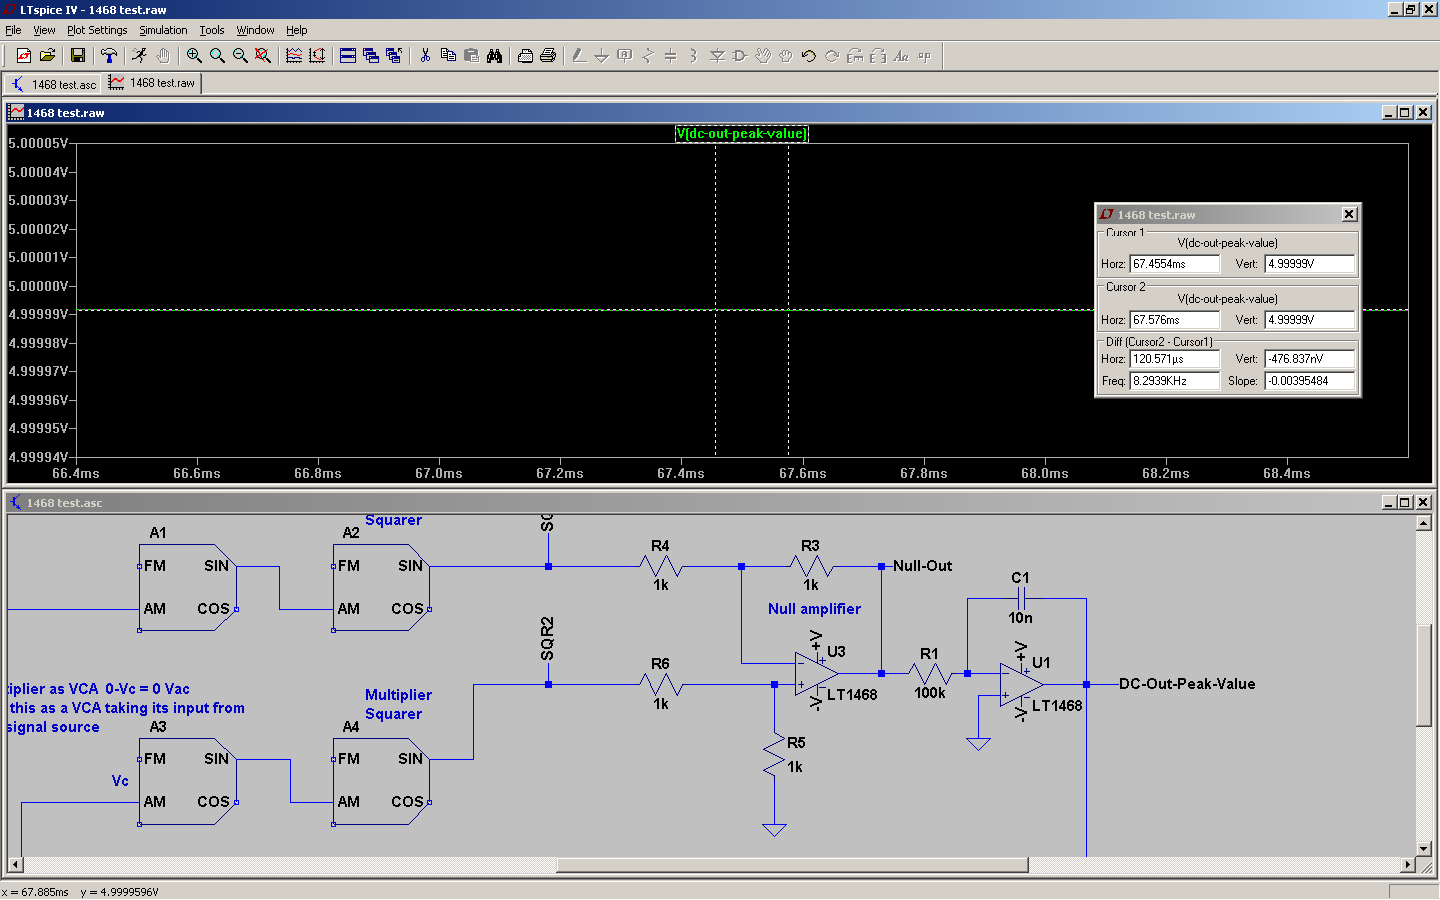This screenshot has width=1440, height=900.
Task: Save the file using the floppy disk icon
Action: tap(77, 56)
